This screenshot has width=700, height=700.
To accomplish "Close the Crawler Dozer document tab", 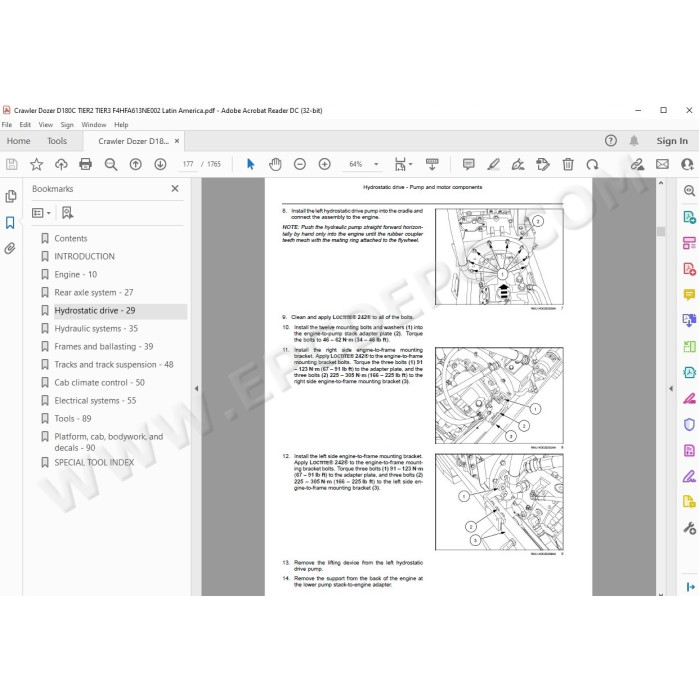I will 177,141.
